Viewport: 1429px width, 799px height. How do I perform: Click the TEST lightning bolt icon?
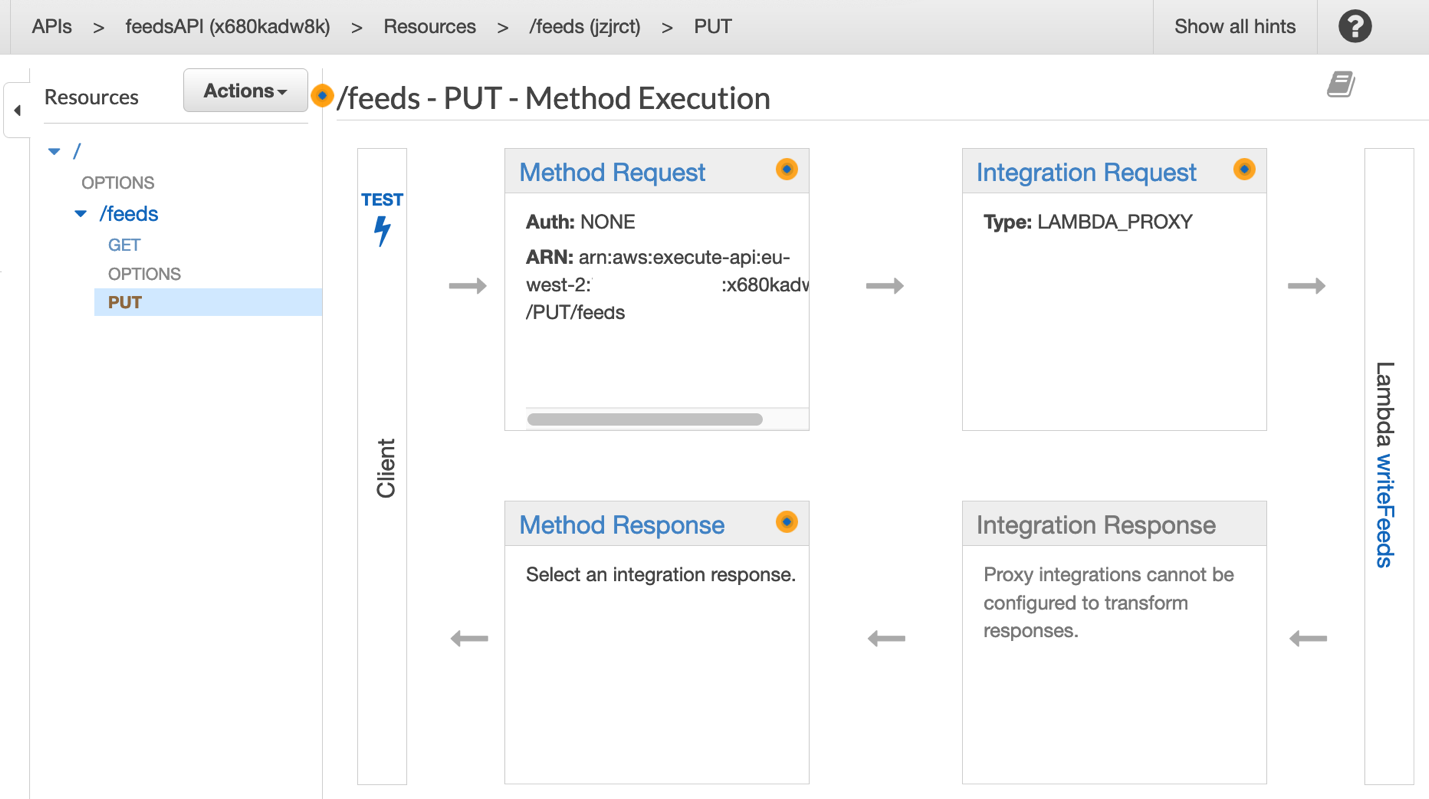point(382,231)
